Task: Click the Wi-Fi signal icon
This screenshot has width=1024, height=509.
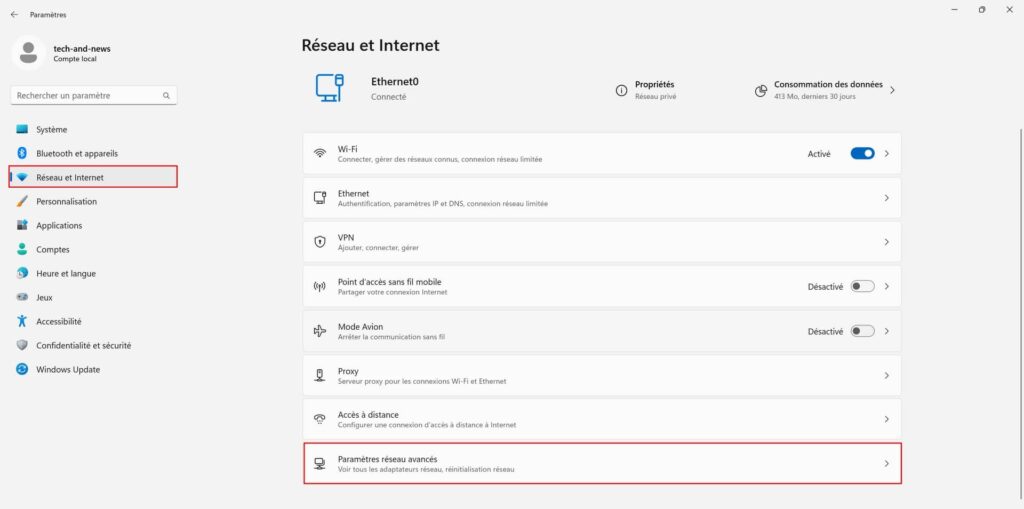Action: pyautogui.click(x=319, y=154)
